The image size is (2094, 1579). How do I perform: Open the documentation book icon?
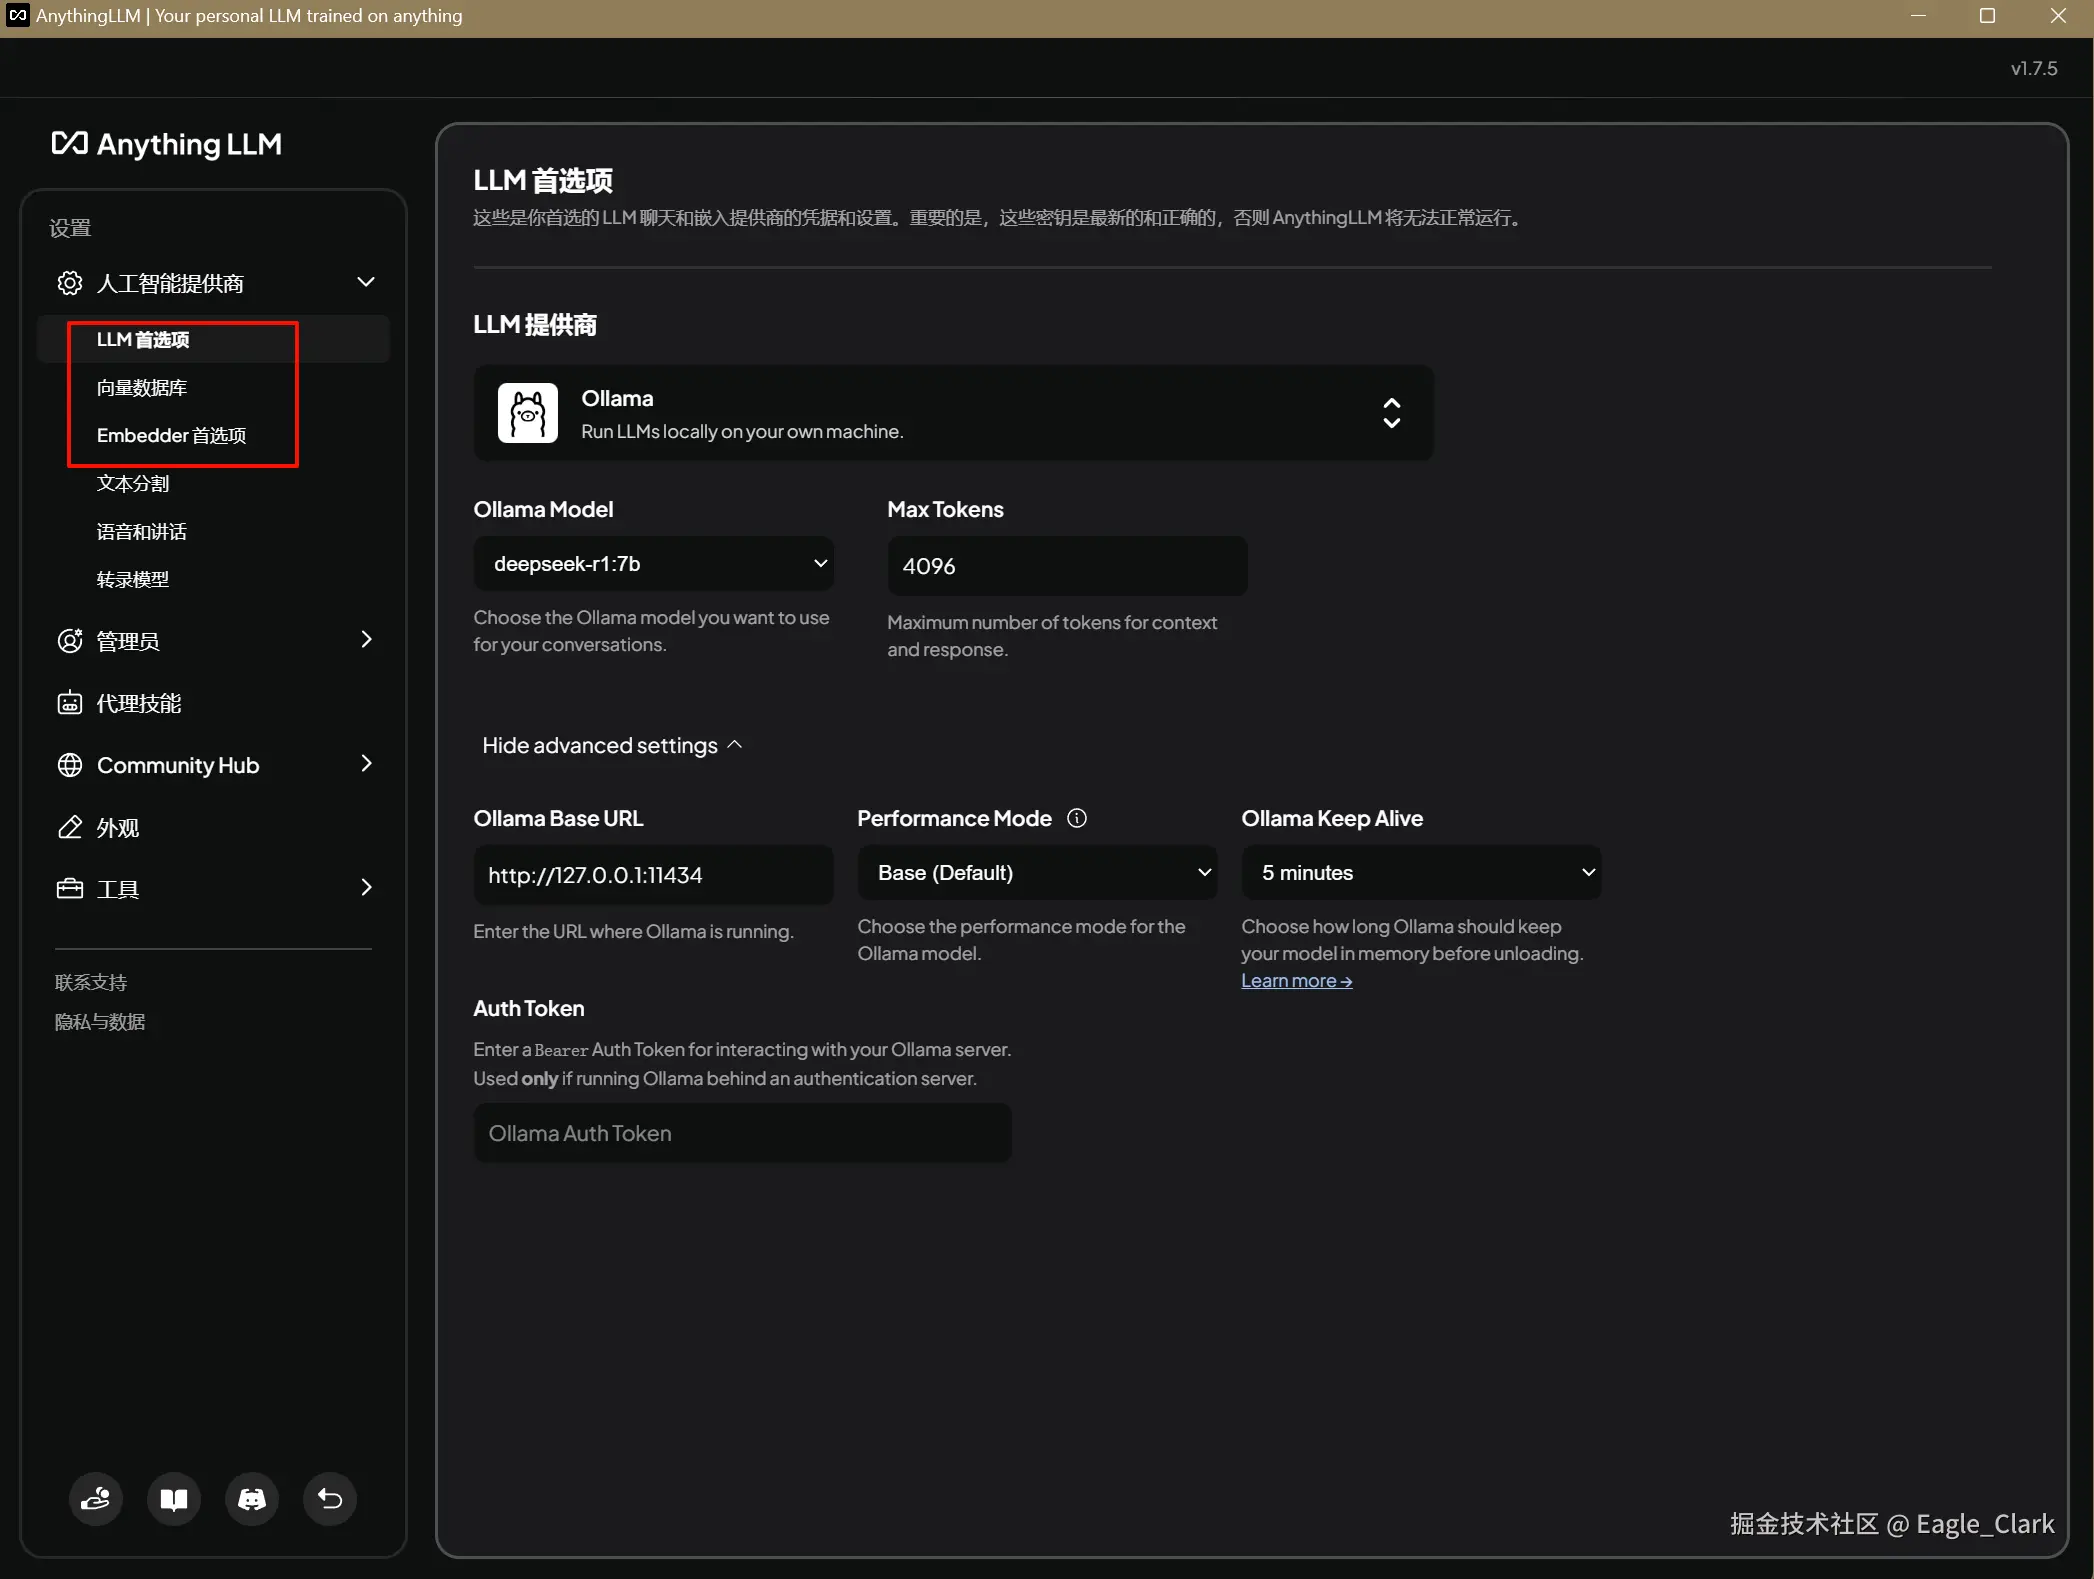point(174,1498)
